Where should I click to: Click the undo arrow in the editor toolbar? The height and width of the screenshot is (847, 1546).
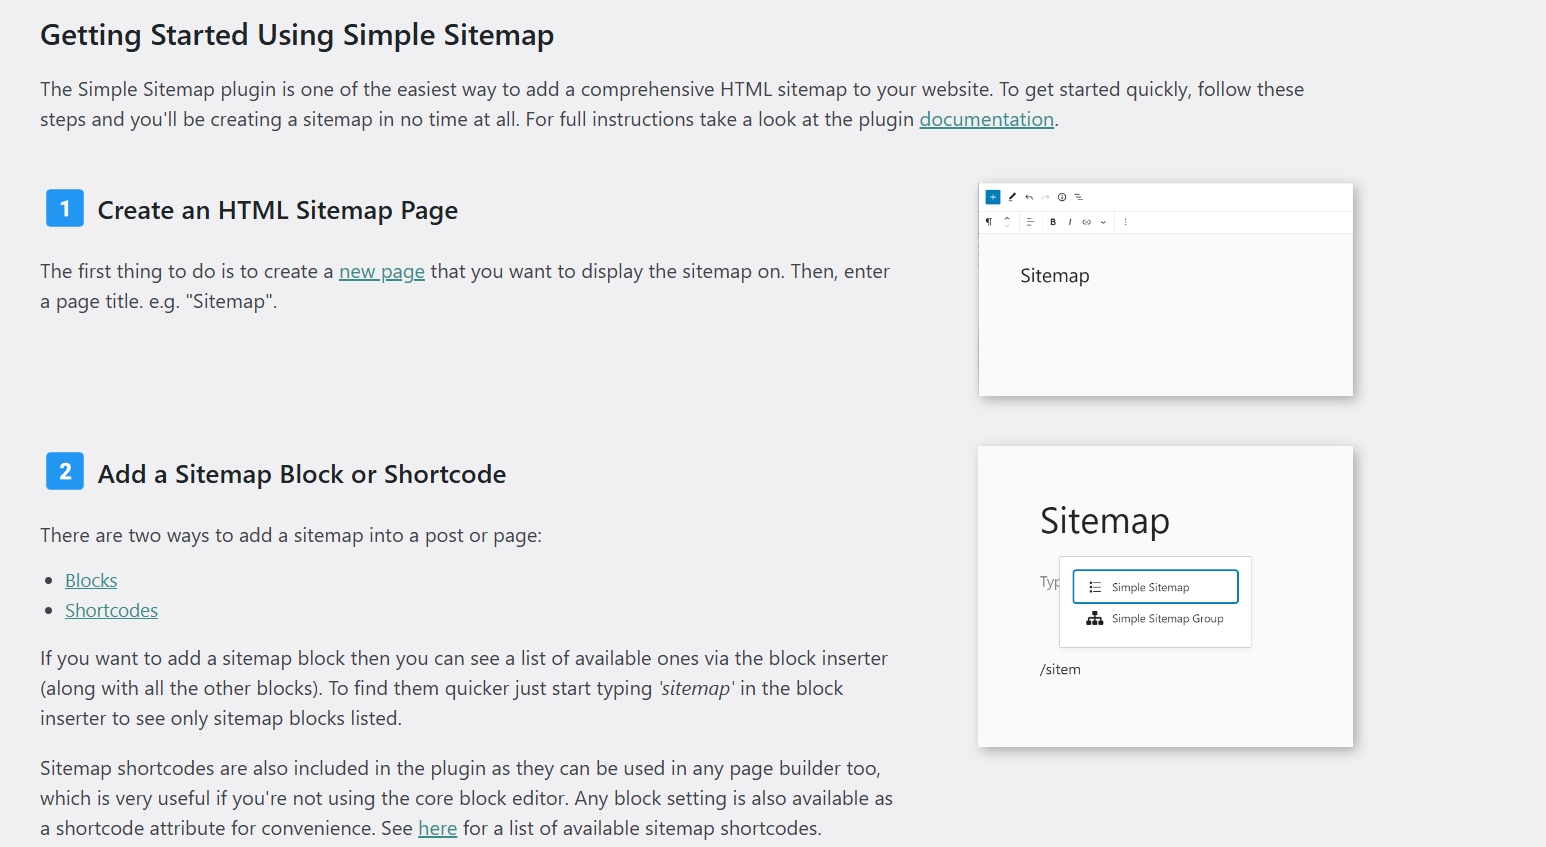1029,197
